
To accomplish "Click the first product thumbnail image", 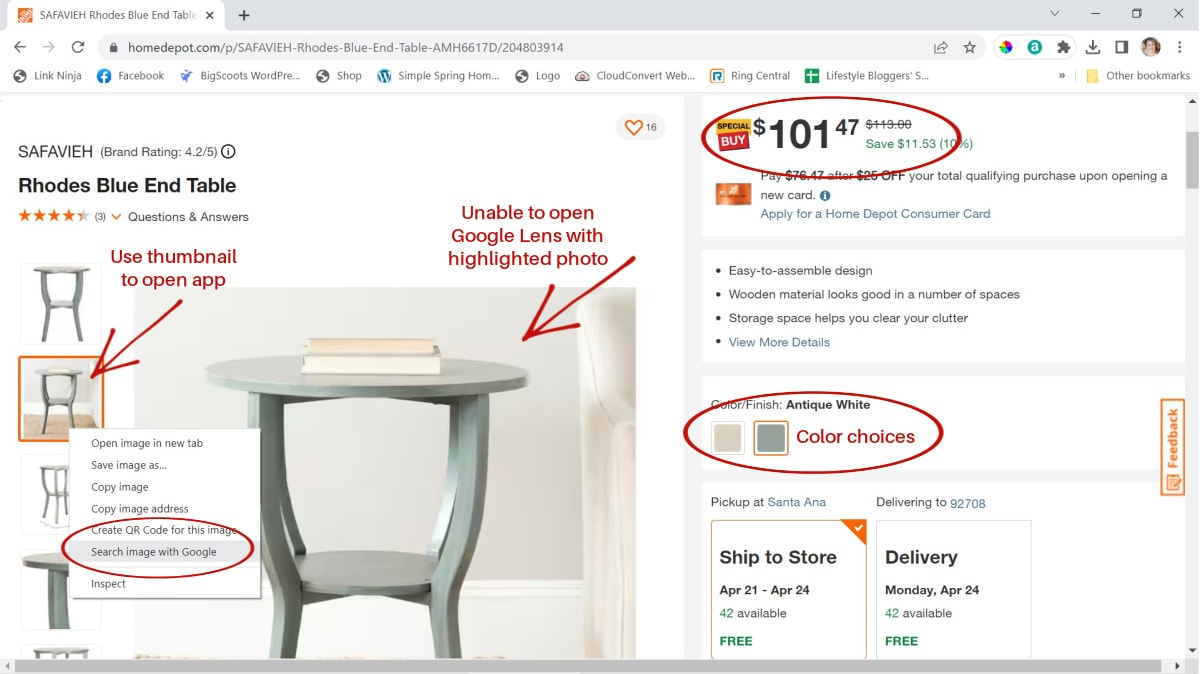I will tap(61, 304).
